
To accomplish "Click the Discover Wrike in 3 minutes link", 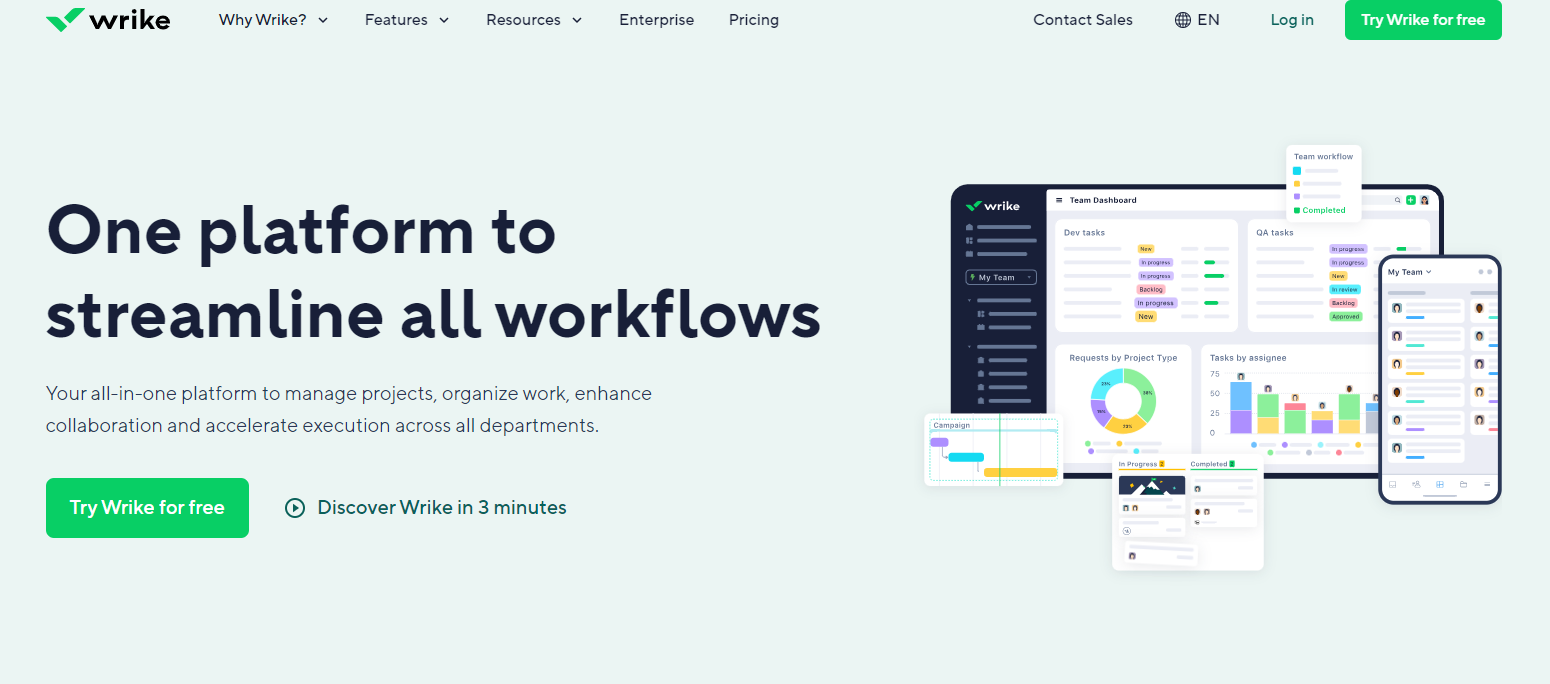I will [442, 508].
